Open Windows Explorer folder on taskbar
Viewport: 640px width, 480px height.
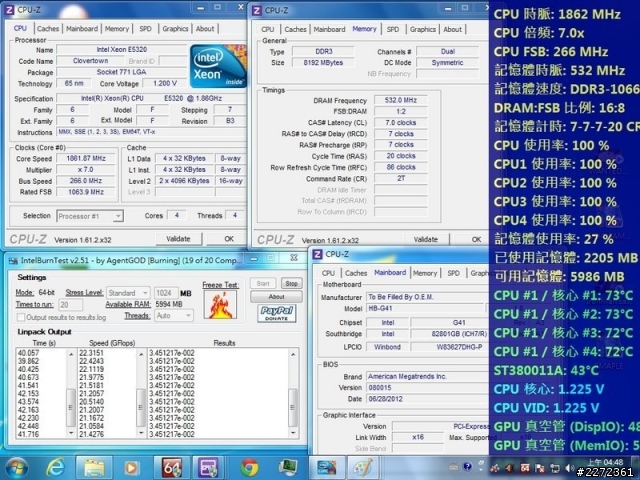(x=94, y=468)
